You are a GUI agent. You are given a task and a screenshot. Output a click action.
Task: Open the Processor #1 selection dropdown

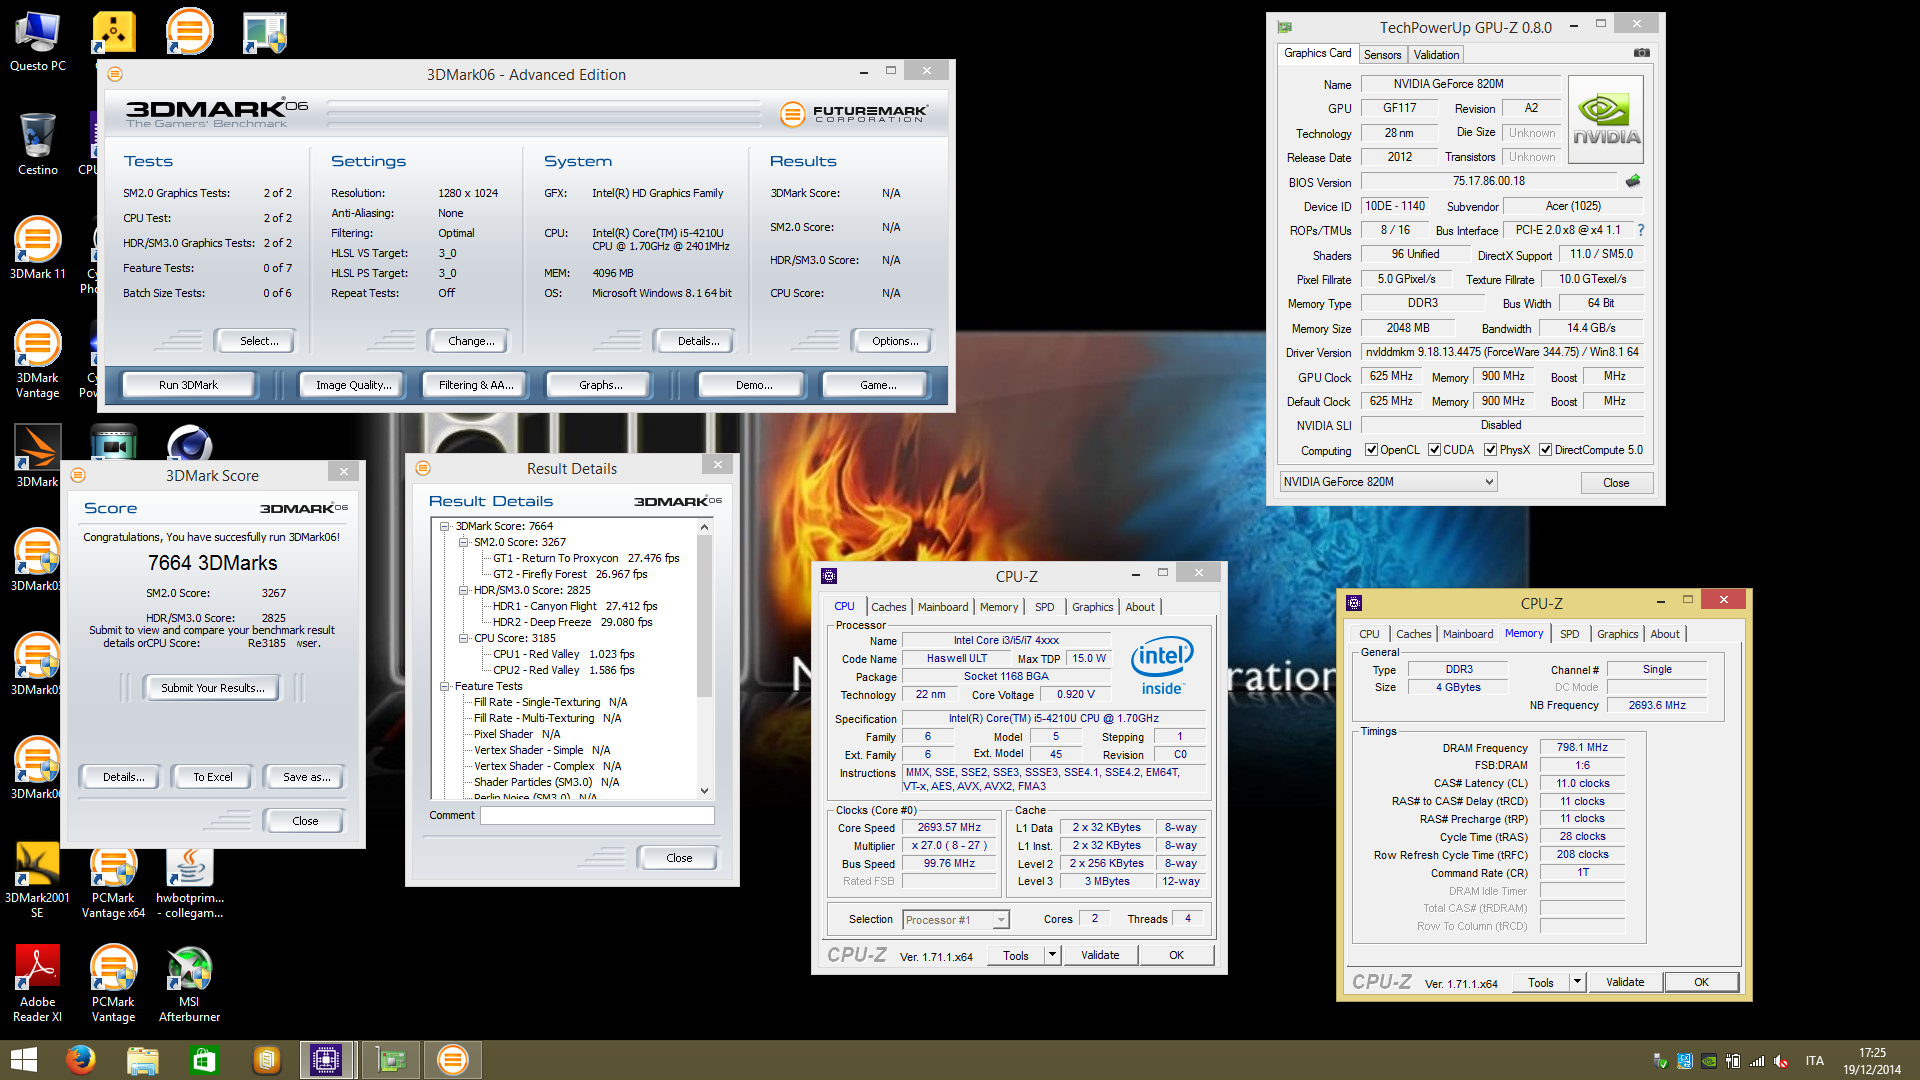tap(955, 920)
